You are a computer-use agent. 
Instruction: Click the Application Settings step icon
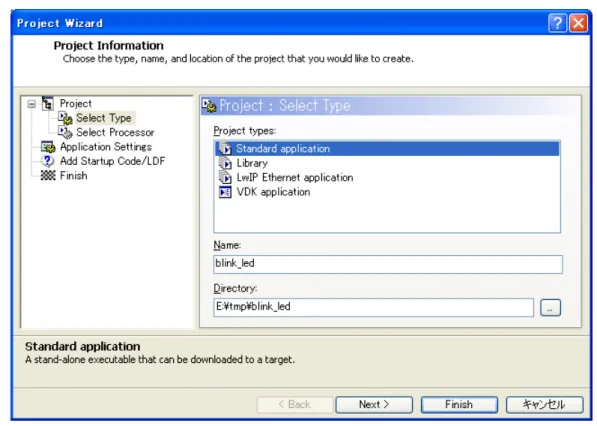[48, 147]
